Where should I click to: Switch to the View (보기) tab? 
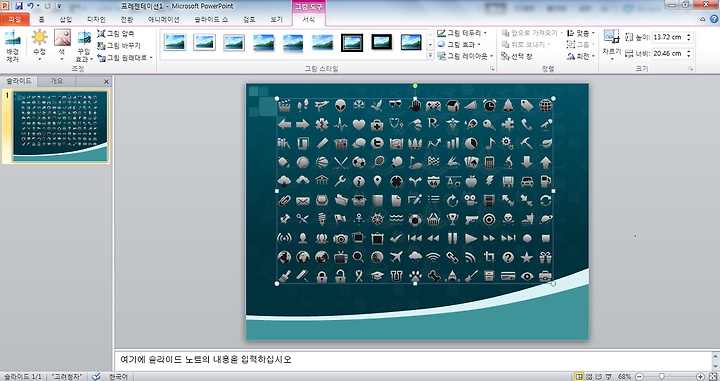coord(276,19)
